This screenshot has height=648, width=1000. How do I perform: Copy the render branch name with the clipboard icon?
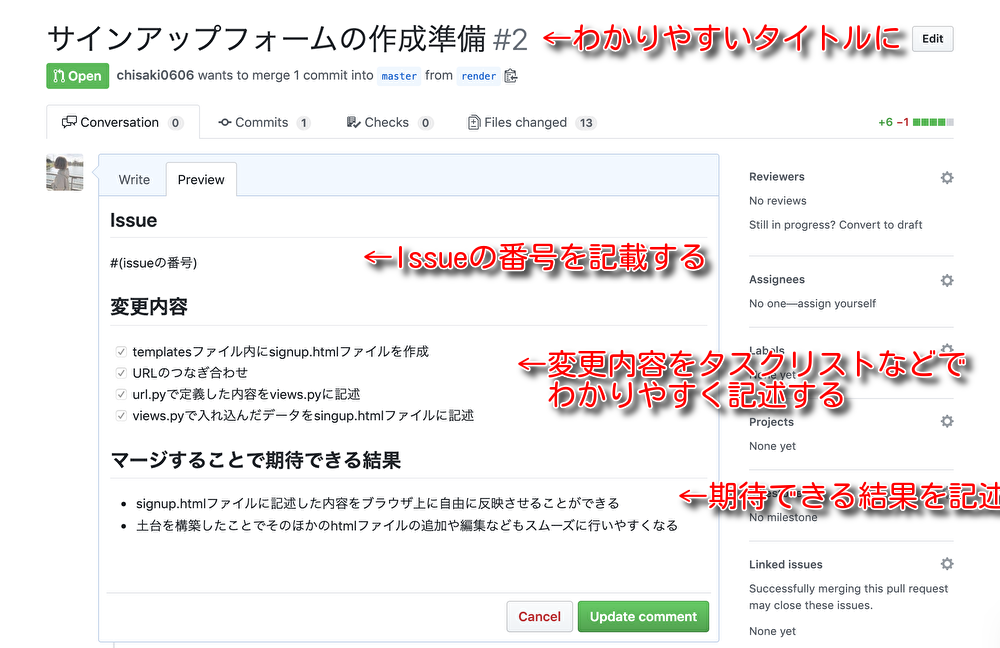point(511,76)
